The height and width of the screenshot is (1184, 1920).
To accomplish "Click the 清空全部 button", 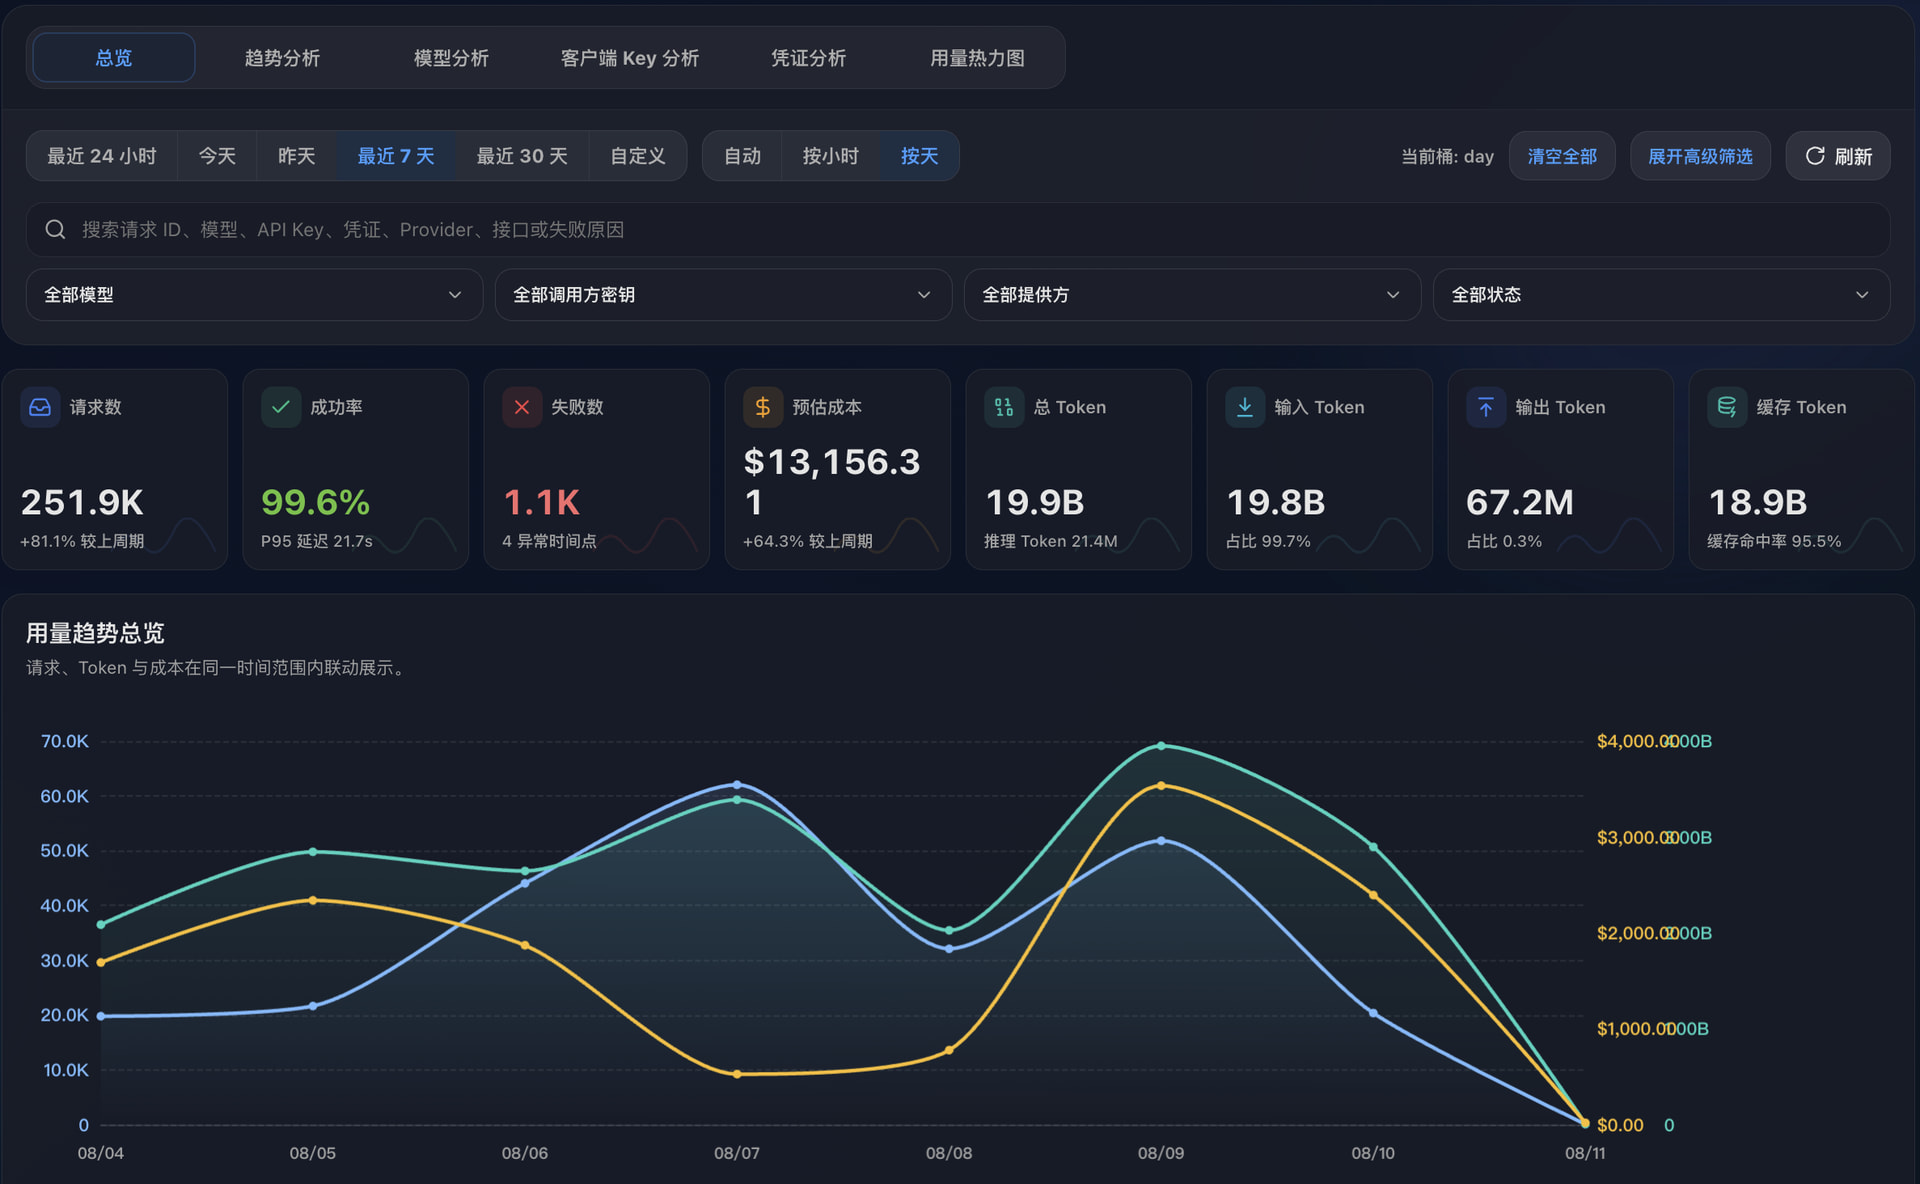I will tap(1562, 156).
